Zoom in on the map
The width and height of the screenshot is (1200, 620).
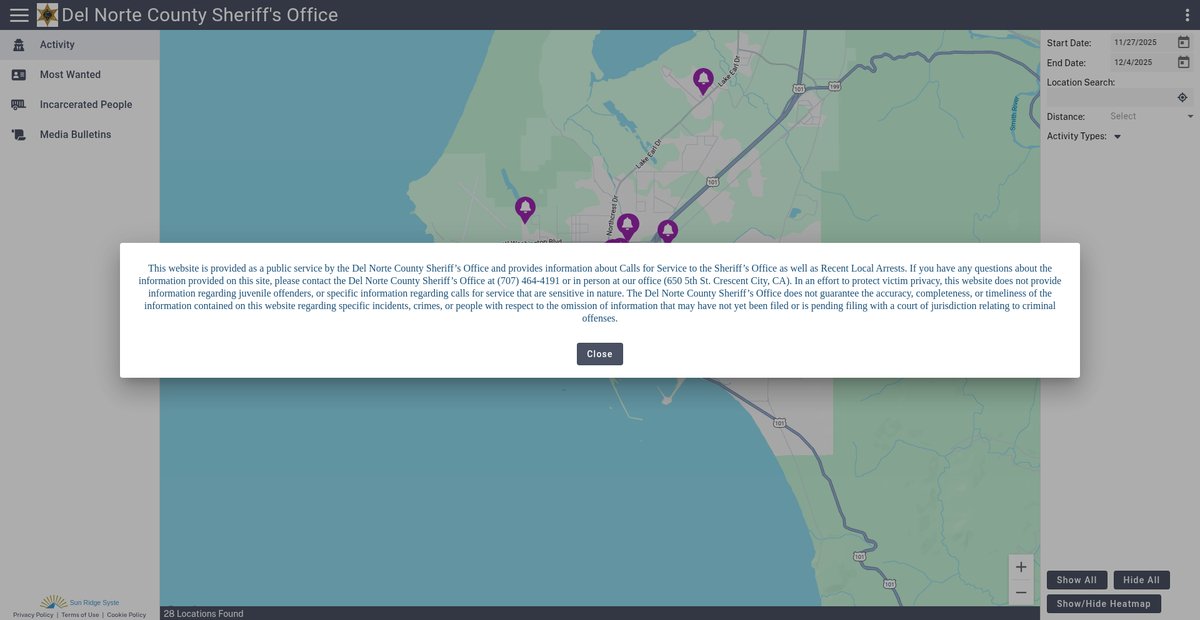(1021, 567)
